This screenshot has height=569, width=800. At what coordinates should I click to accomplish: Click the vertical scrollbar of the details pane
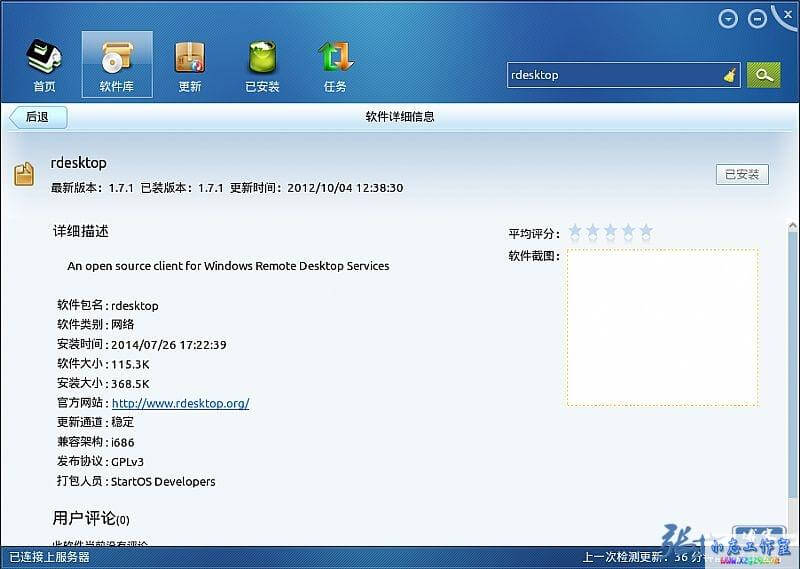coord(792,365)
